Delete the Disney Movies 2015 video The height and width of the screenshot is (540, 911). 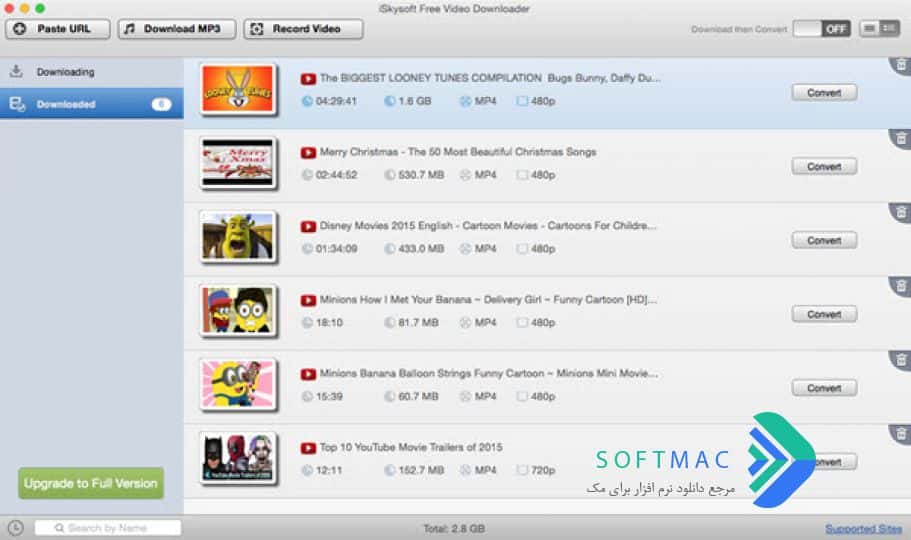(901, 212)
